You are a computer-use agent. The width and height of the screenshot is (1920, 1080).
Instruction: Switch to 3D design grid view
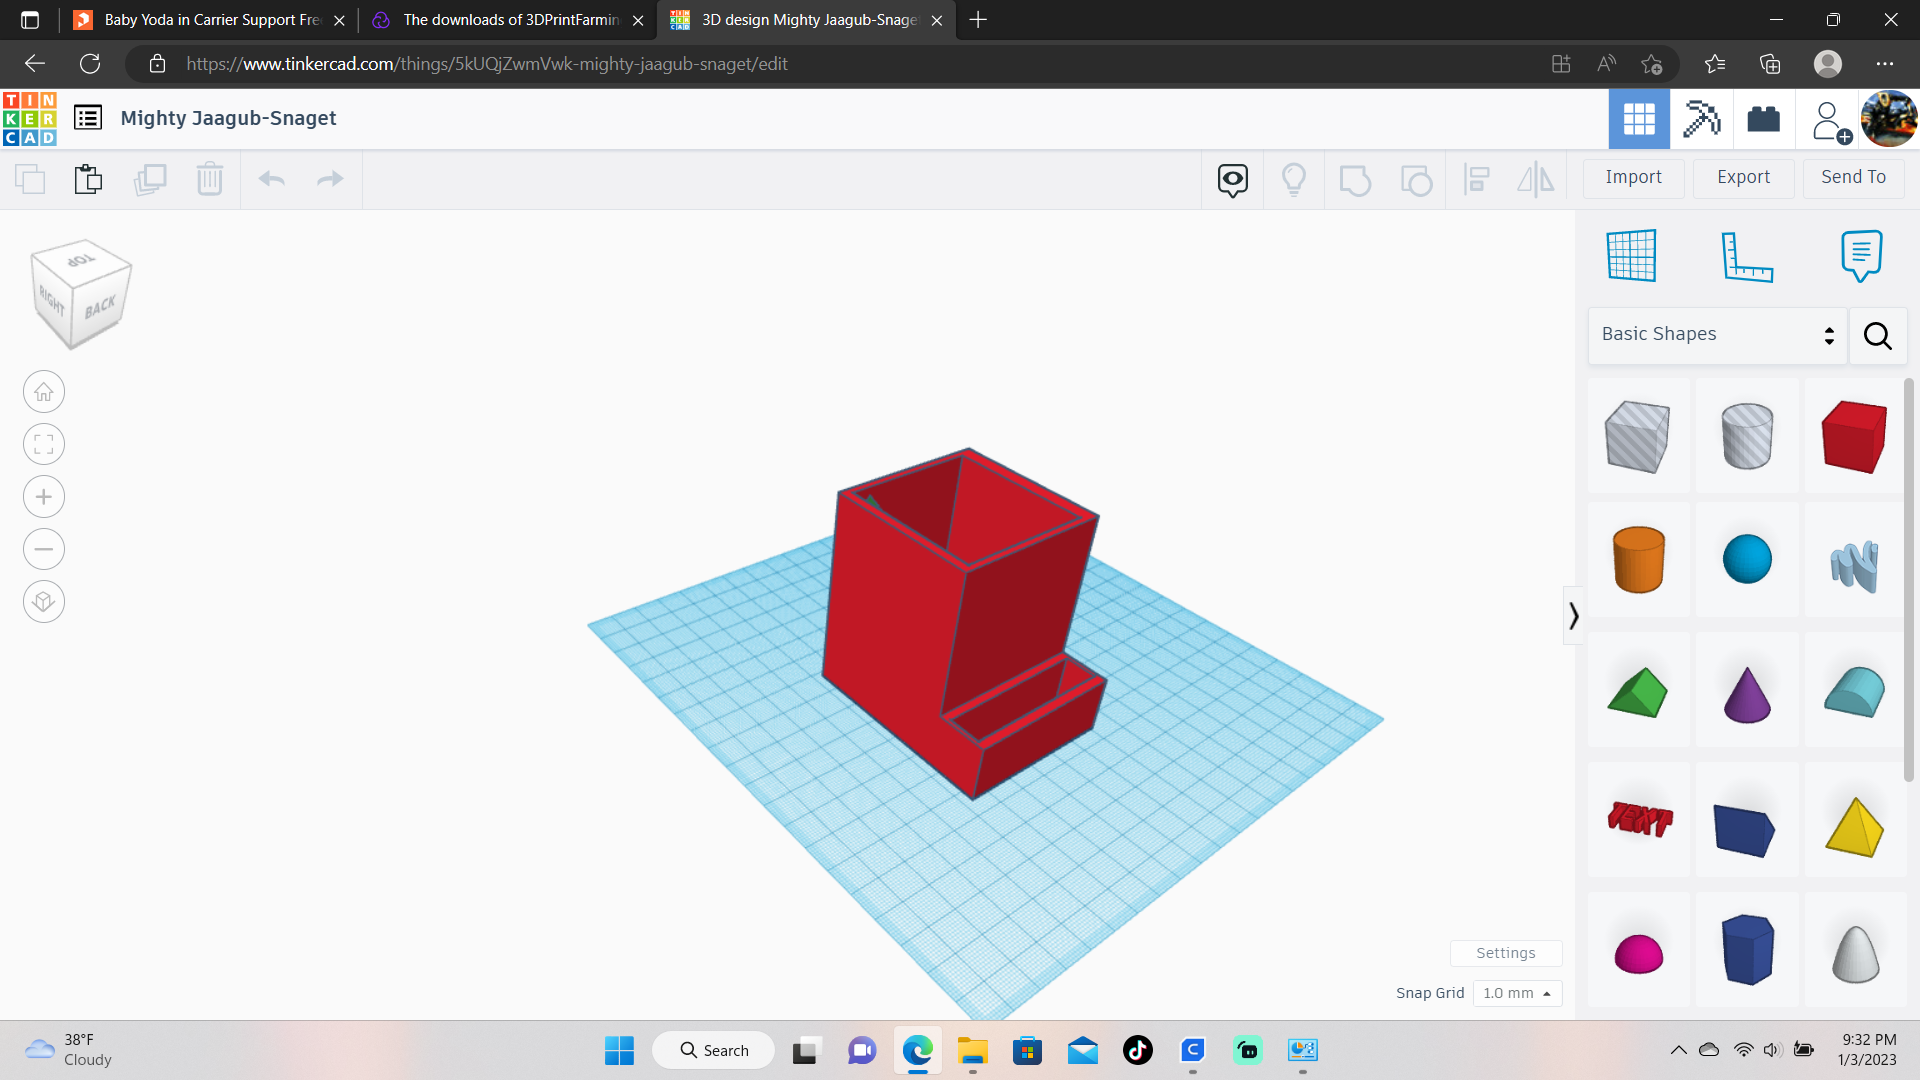pyautogui.click(x=1639, y=119)
